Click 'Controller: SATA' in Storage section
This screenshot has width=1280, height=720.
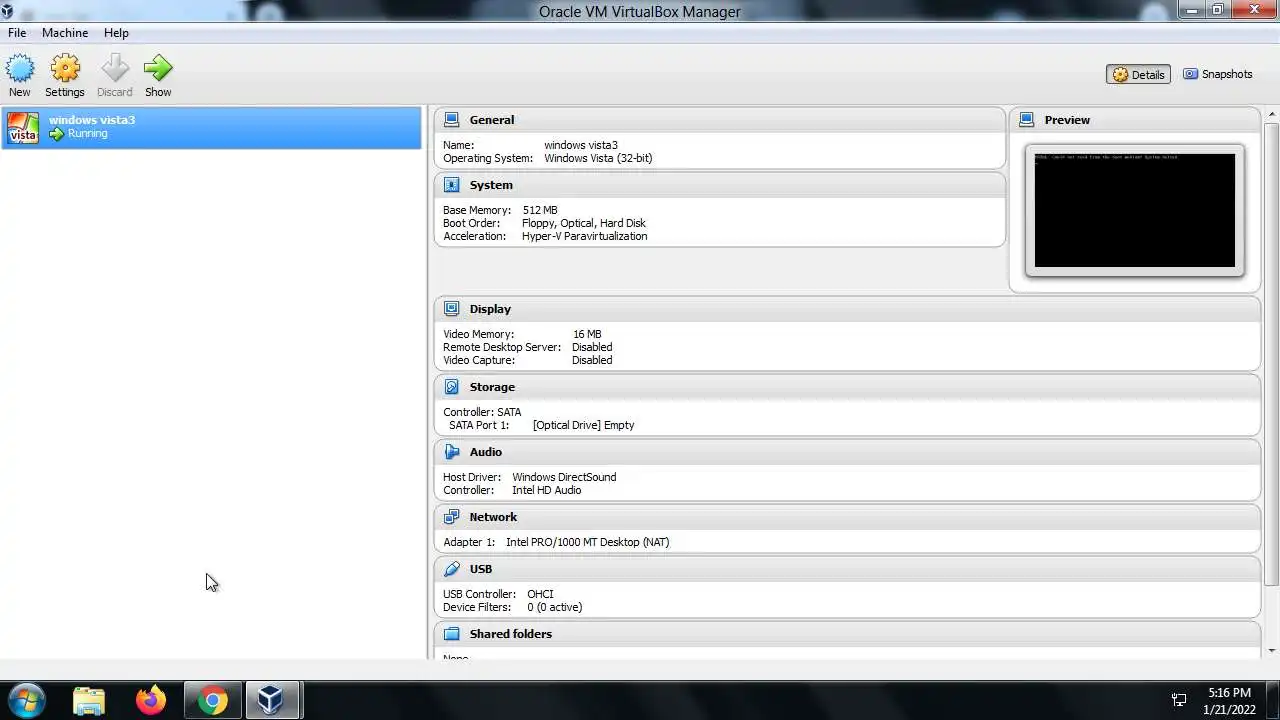(482, 412)
